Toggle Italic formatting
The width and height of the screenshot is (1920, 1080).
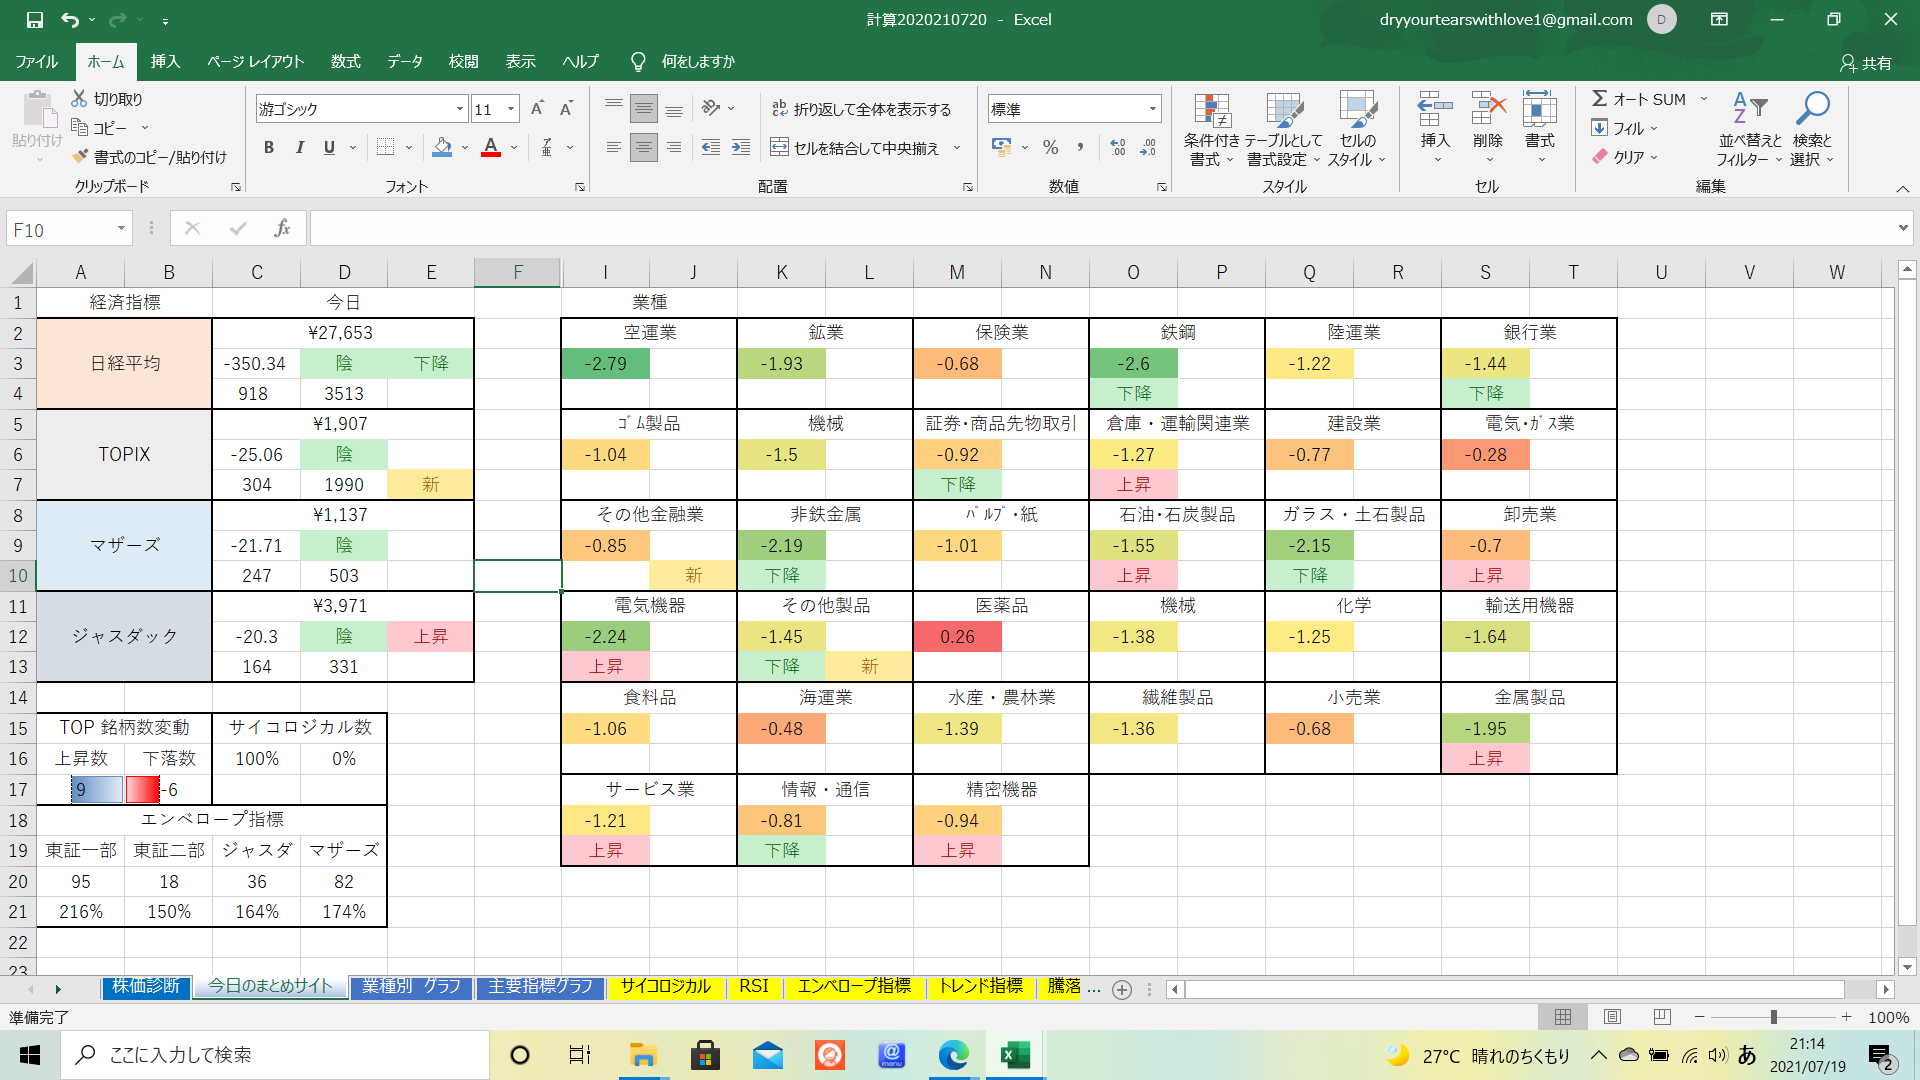pos(299,148)
